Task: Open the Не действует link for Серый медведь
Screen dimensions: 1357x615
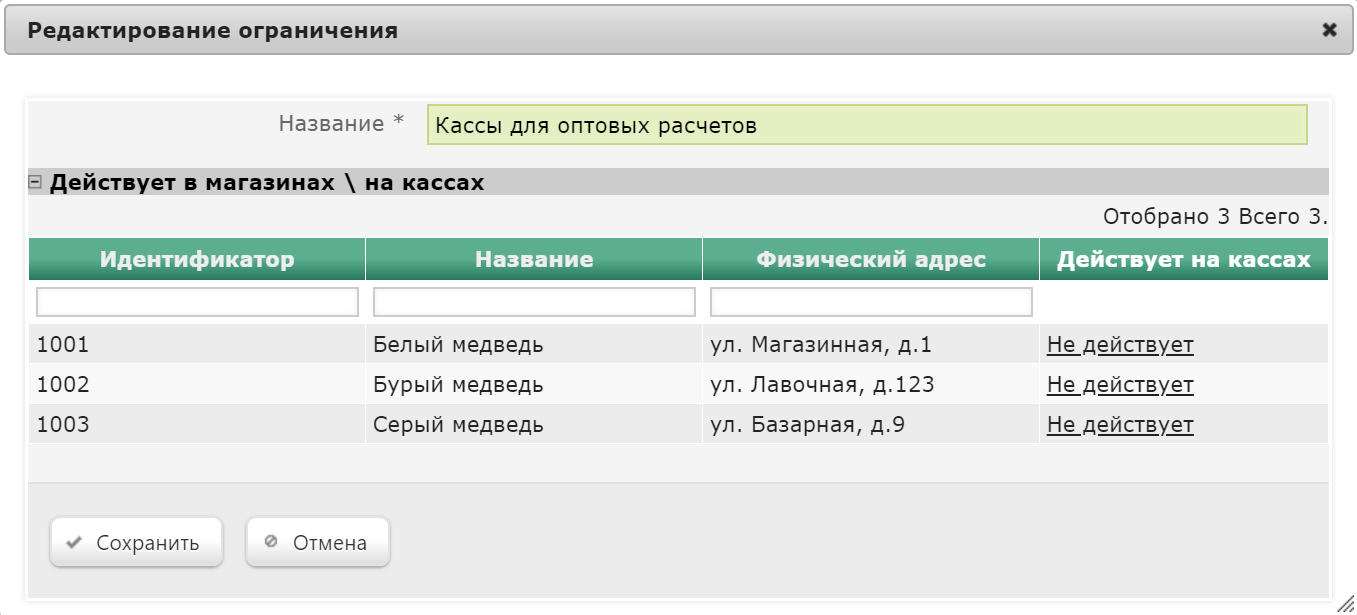Action: point(1120,425)
